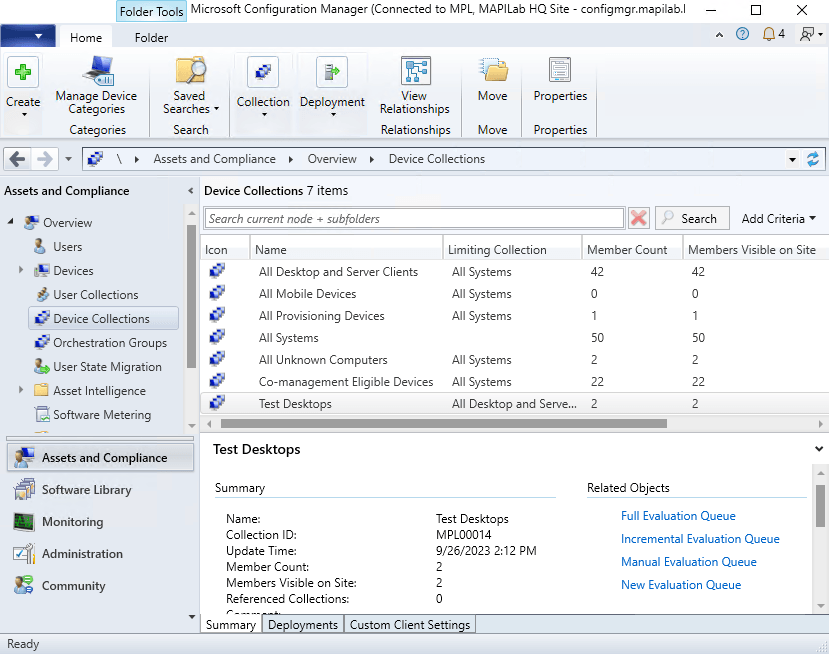The width and height of the screenshot is (829, 654).
Task: Collapse the Test Desktops details pane
Action: pyautogui.click(x=819, y=449)
